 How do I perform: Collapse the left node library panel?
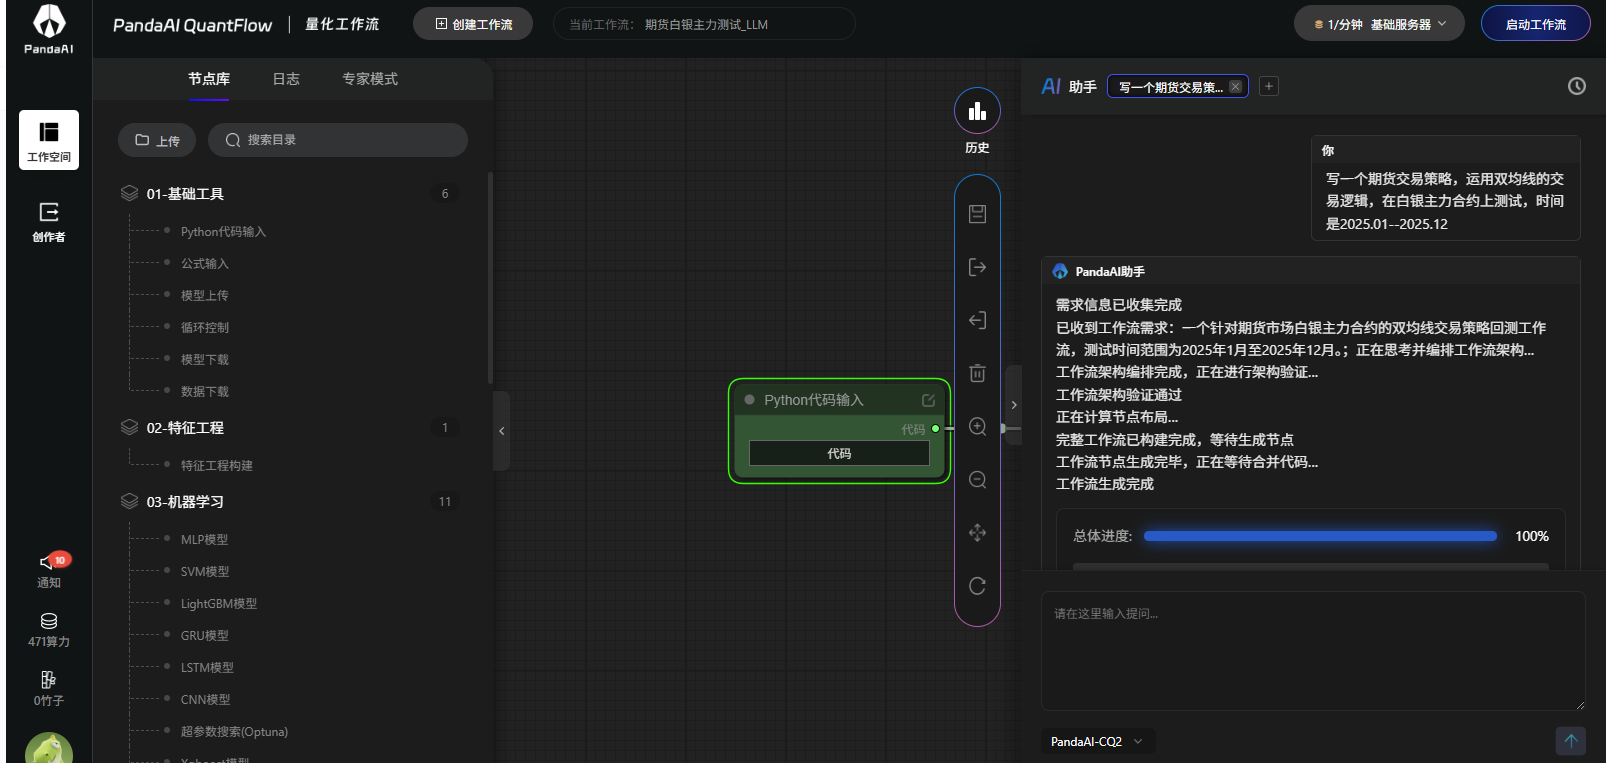click(x=502, y=431)
